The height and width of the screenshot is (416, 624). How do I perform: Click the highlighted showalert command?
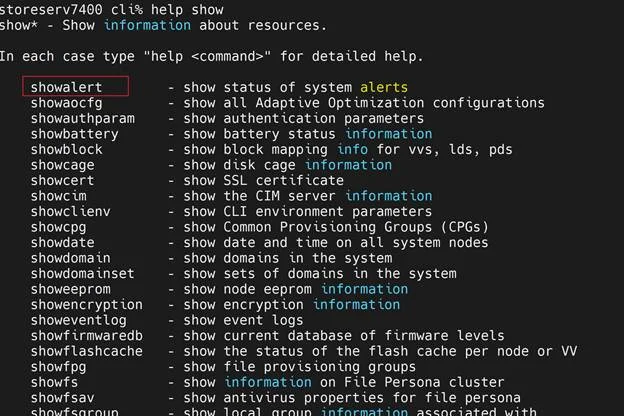pyautogui.click(x=66, y=87)
